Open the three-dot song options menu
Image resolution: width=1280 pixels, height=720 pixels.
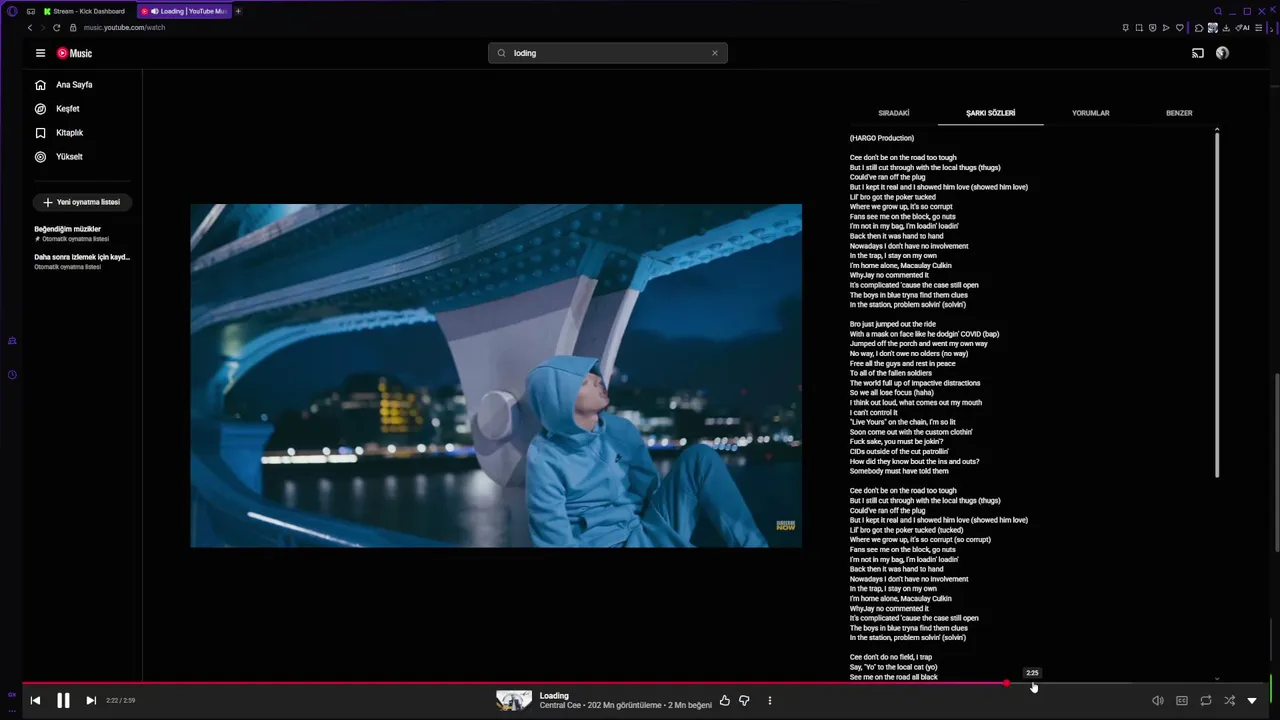(x=770, y=701)
